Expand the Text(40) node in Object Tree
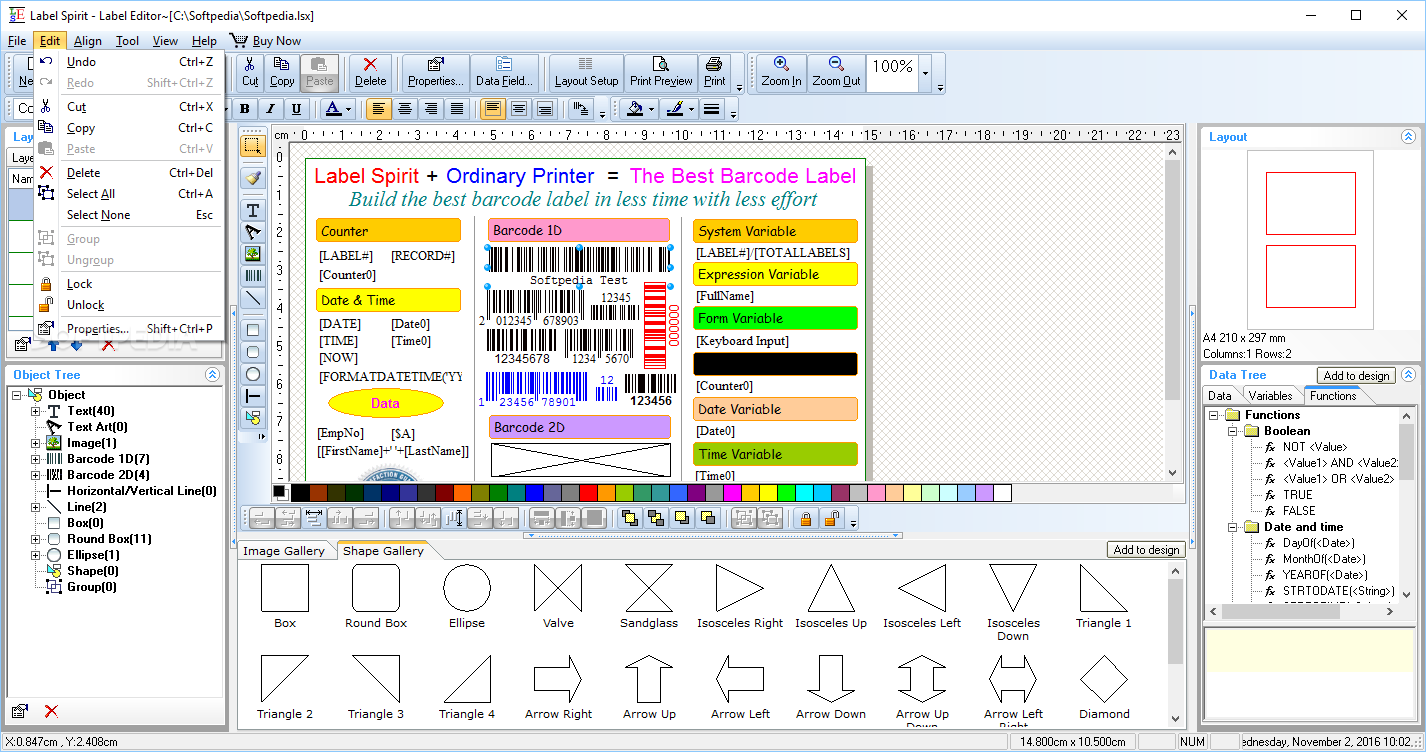This screenshot has height=752, width=1426. [36, 411]
